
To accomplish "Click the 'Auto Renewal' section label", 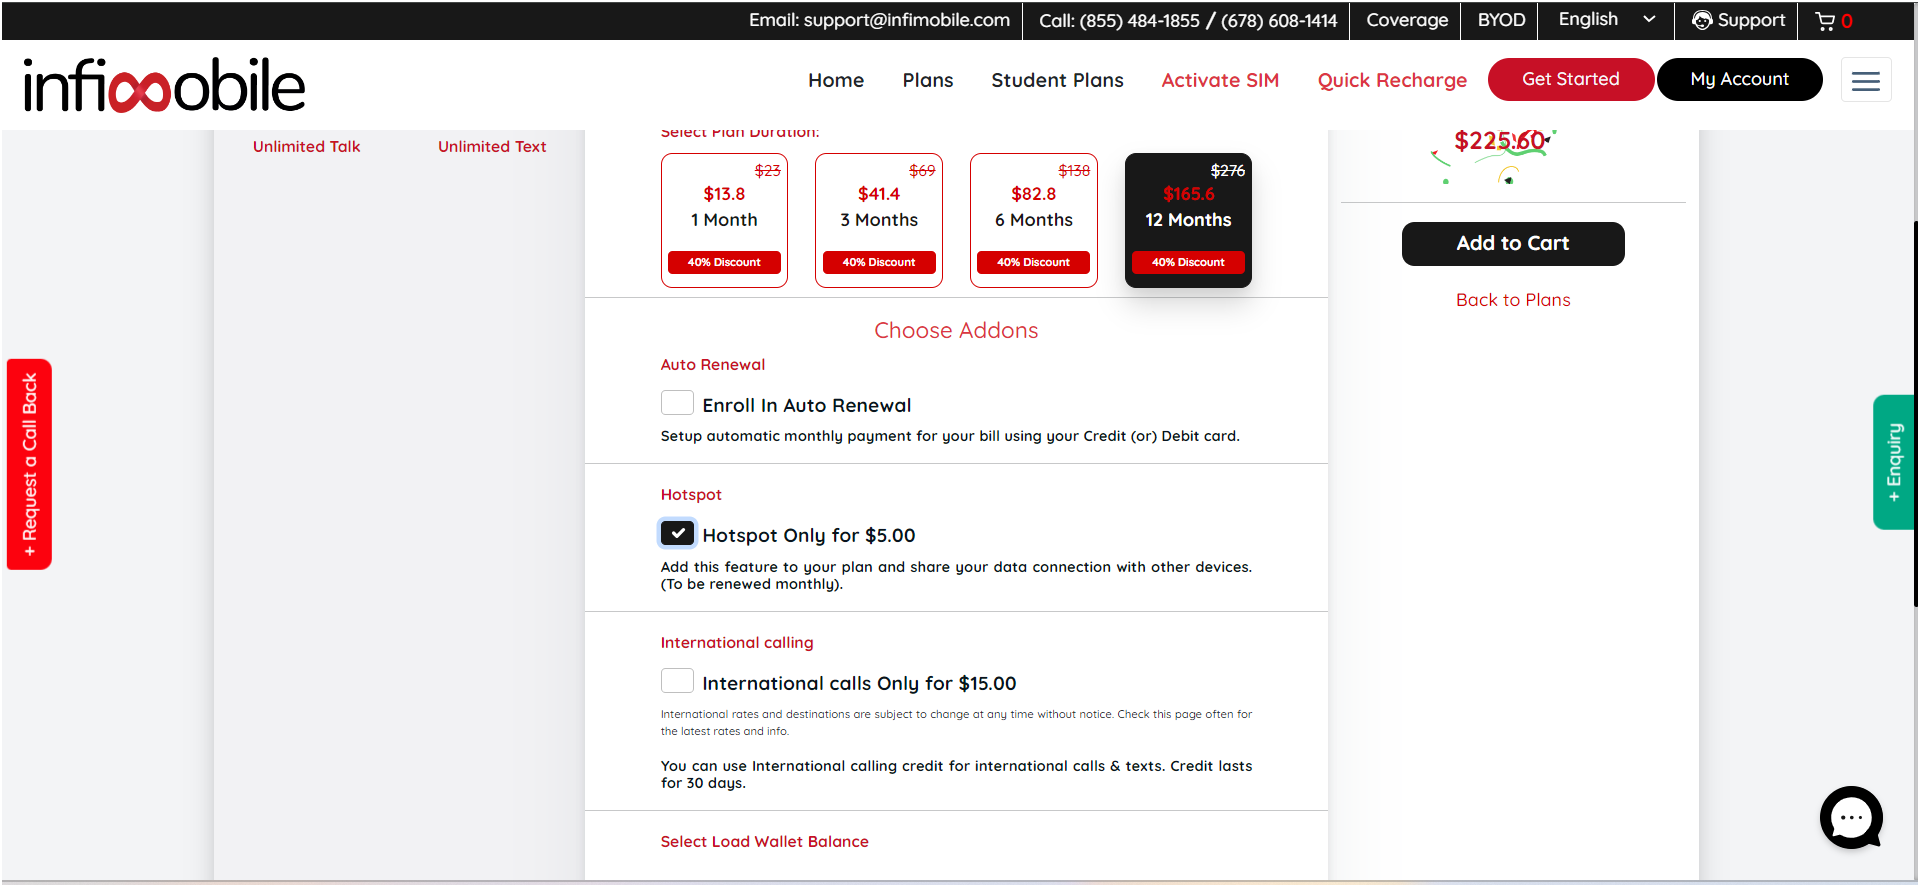I will pyautogui.click(x=713, y=365).
